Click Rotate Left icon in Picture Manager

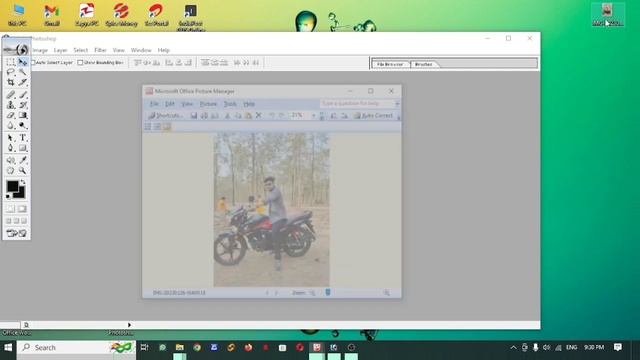click(x=333, y=116)
